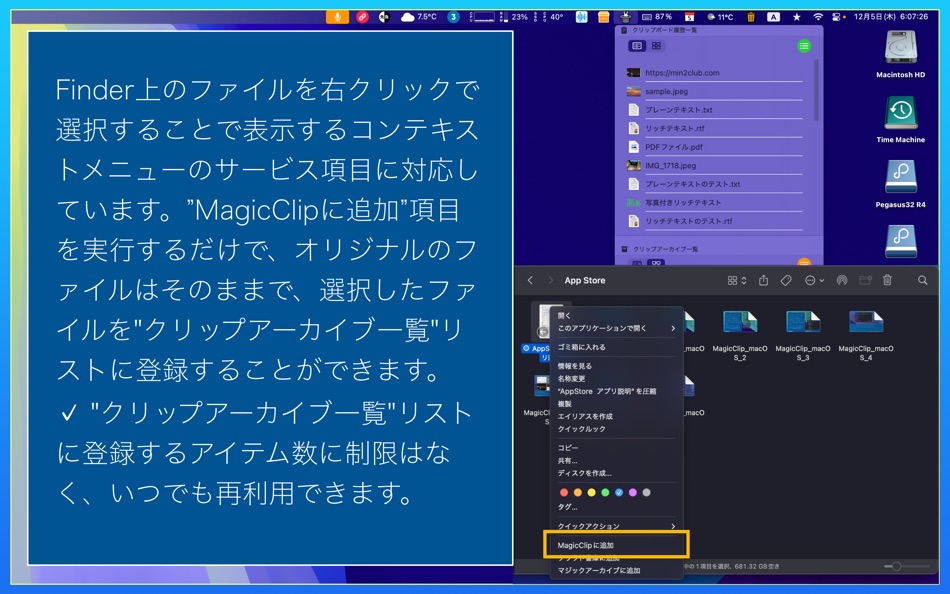
Task: Click the yellow trash can menu bar icon
Action: [751, 17]
